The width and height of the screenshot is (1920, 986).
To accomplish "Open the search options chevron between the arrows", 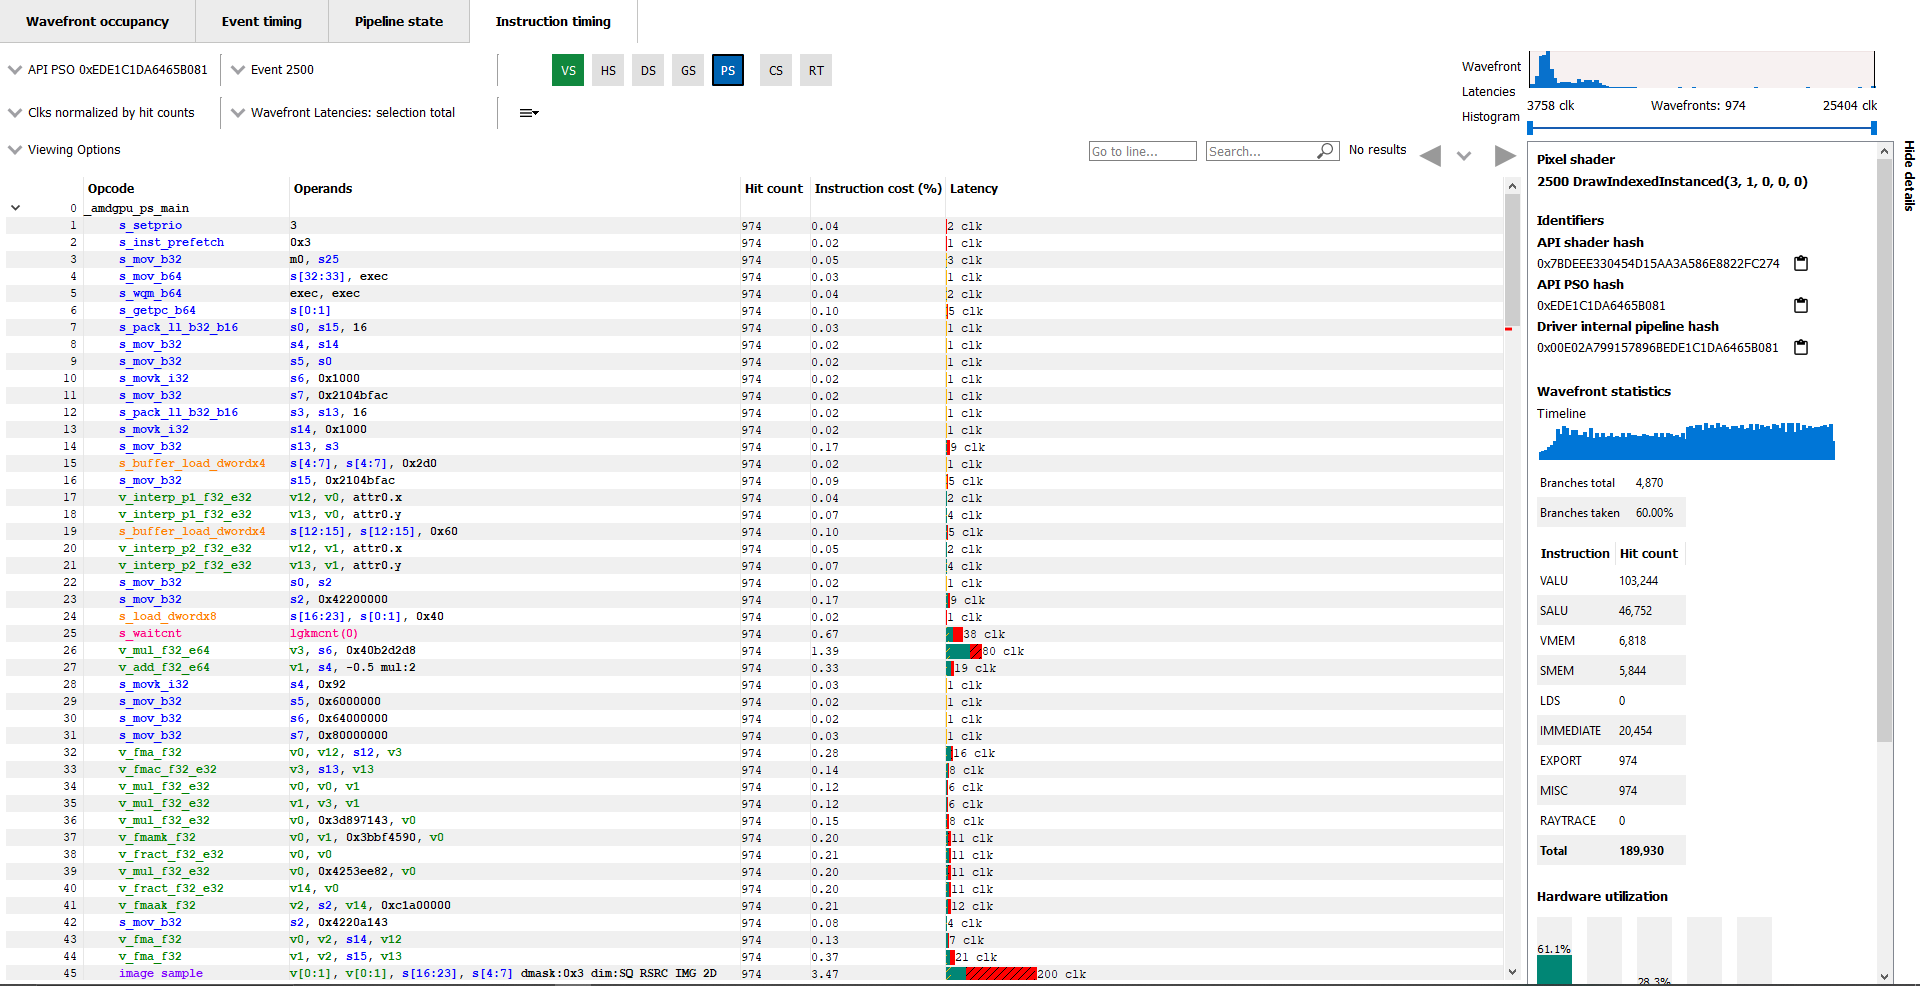I will coord(1464,156).
